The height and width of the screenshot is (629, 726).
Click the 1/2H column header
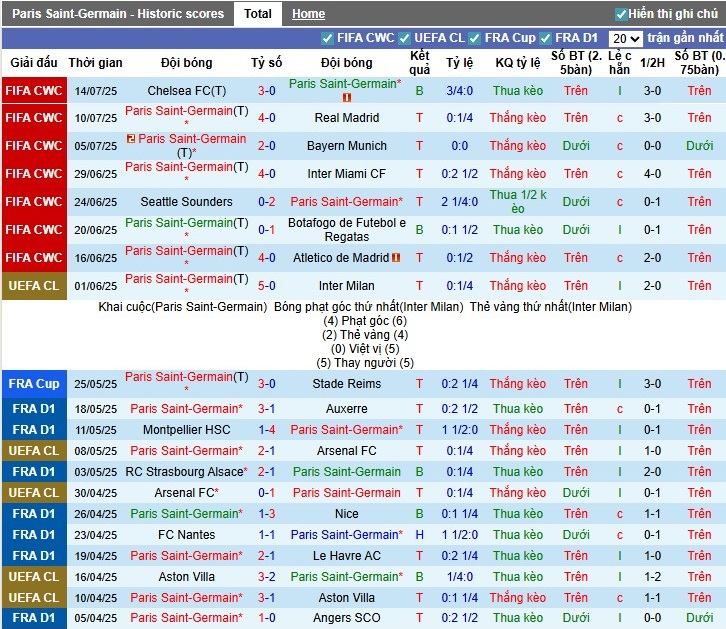652,62
